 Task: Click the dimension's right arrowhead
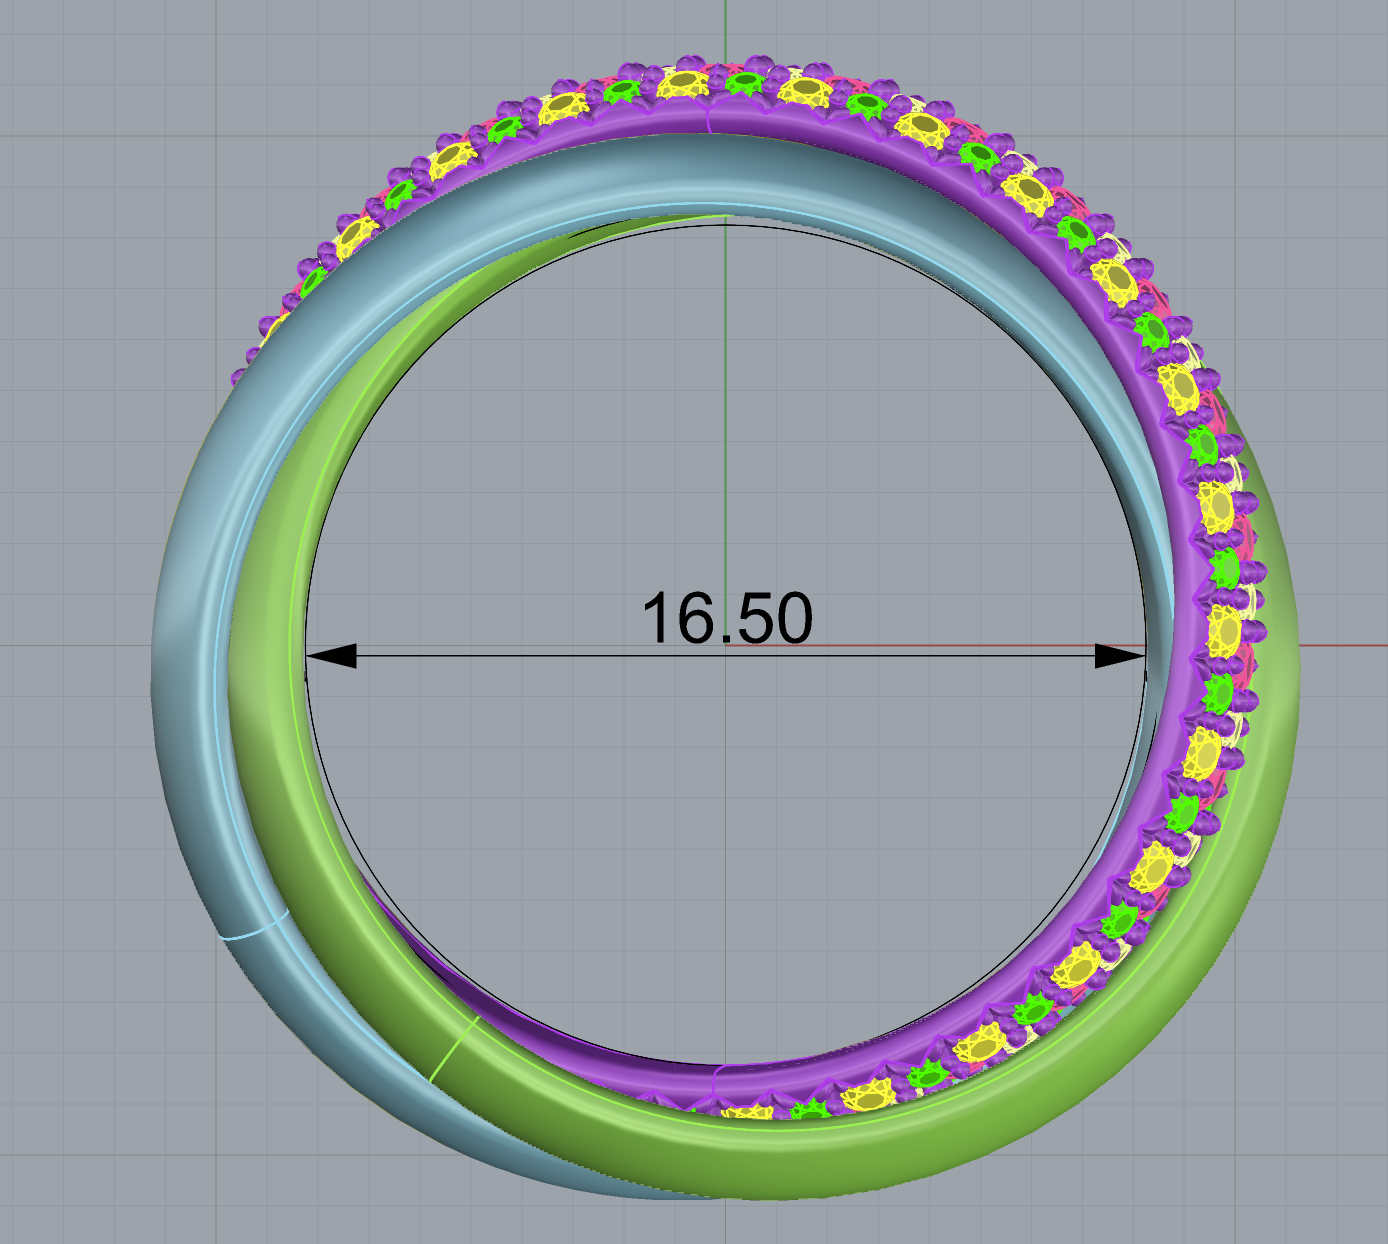(1120, 656)
